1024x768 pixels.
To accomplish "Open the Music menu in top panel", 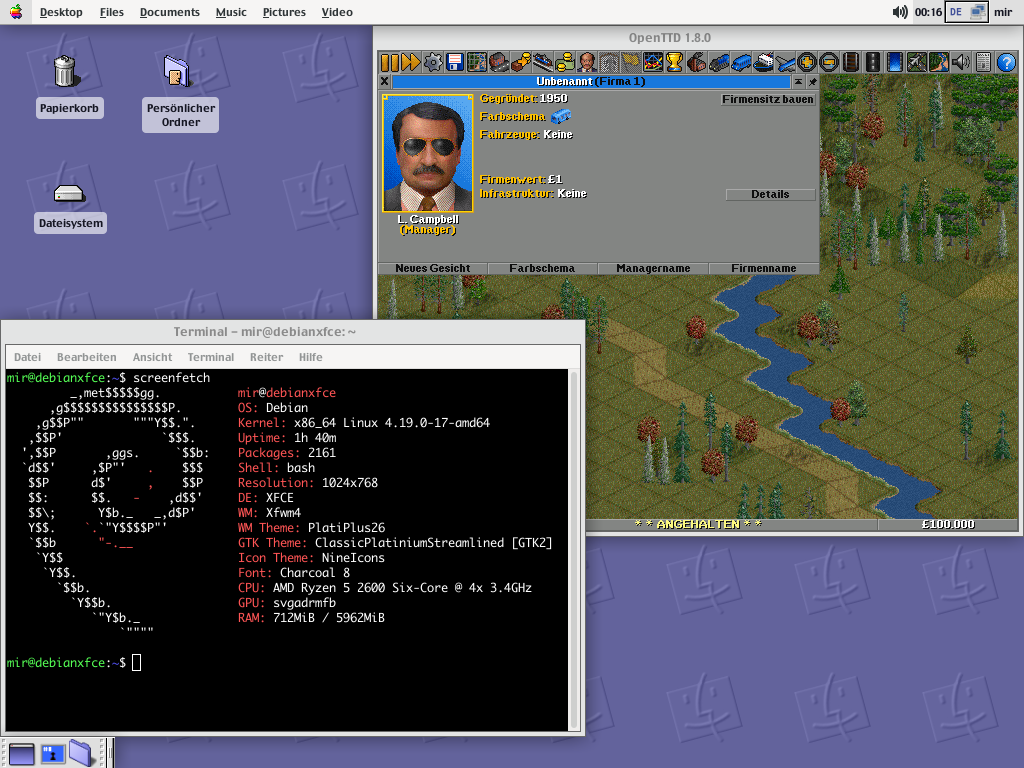I will [231, 12].
